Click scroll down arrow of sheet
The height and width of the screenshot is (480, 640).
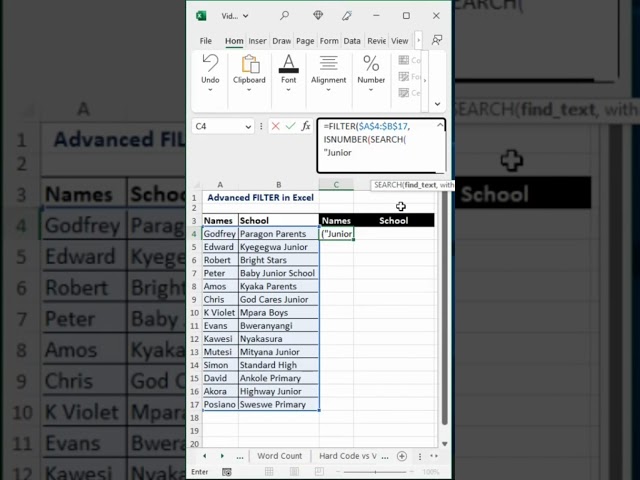444,444
